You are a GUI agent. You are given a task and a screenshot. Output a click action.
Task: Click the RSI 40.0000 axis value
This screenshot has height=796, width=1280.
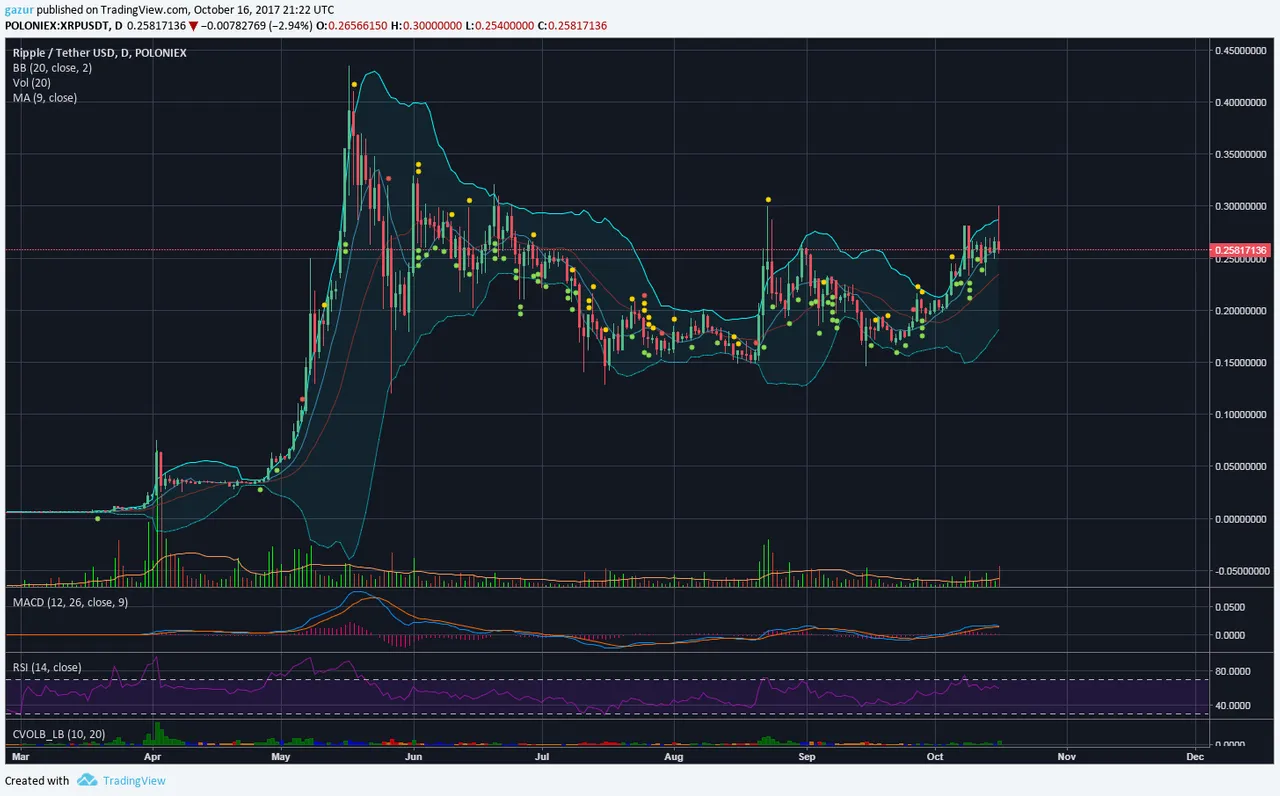pyautogui.click(x=1233, y=705)
